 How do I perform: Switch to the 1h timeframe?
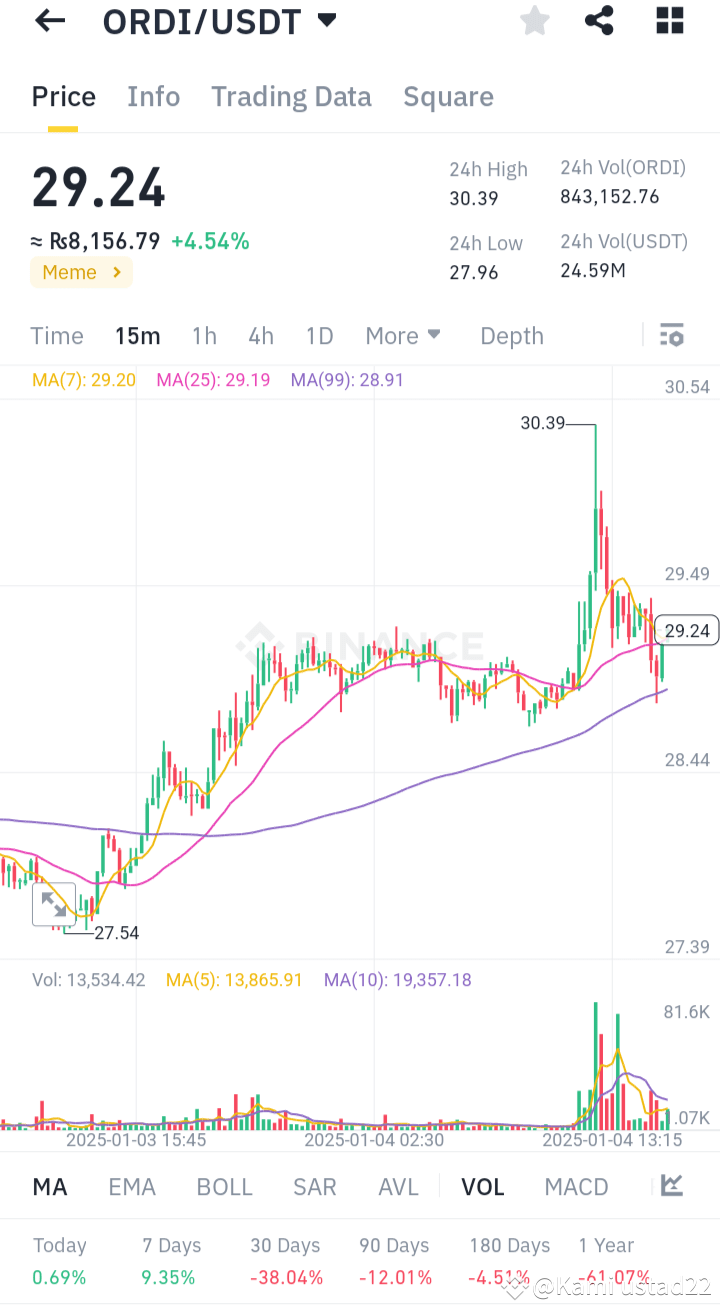[x=204, y=335]
